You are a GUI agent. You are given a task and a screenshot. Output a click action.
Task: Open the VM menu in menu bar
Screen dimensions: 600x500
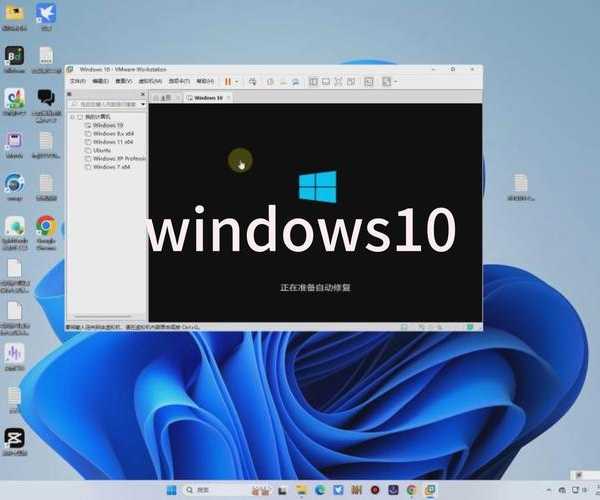tap(148, 80)
